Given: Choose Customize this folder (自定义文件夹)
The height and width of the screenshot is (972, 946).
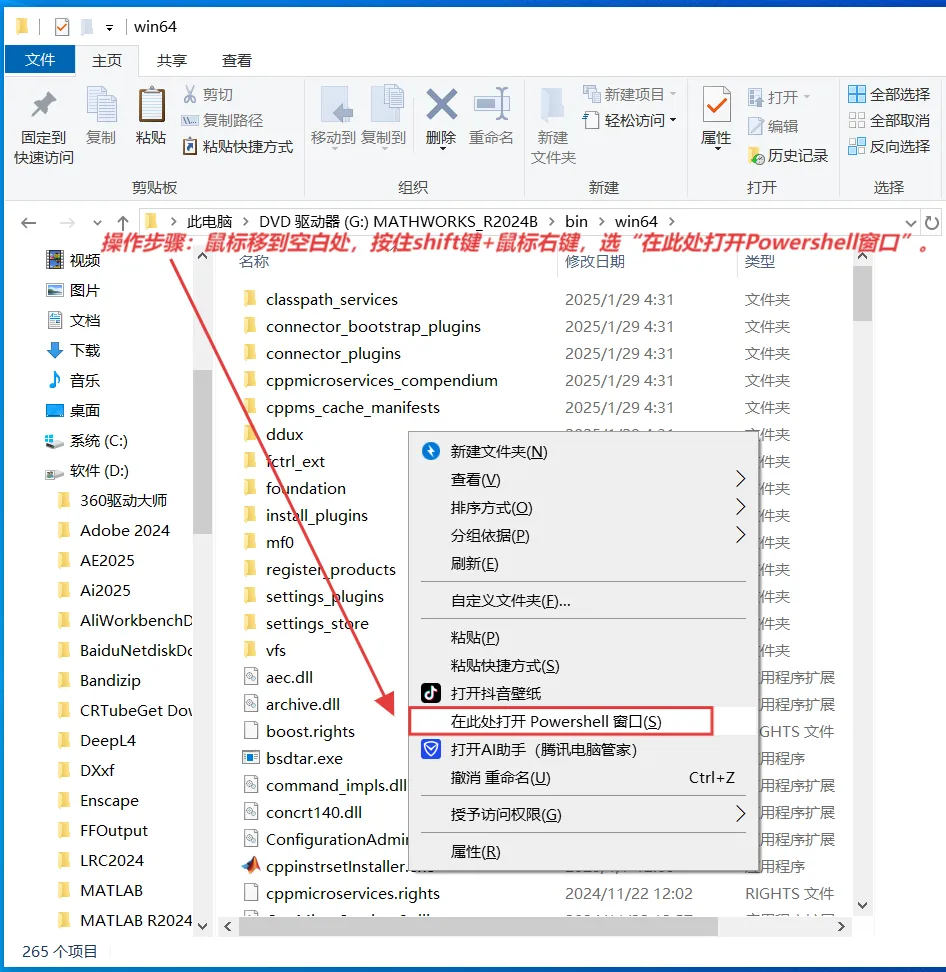Looking at the screenshot, I should coord(583,601).
